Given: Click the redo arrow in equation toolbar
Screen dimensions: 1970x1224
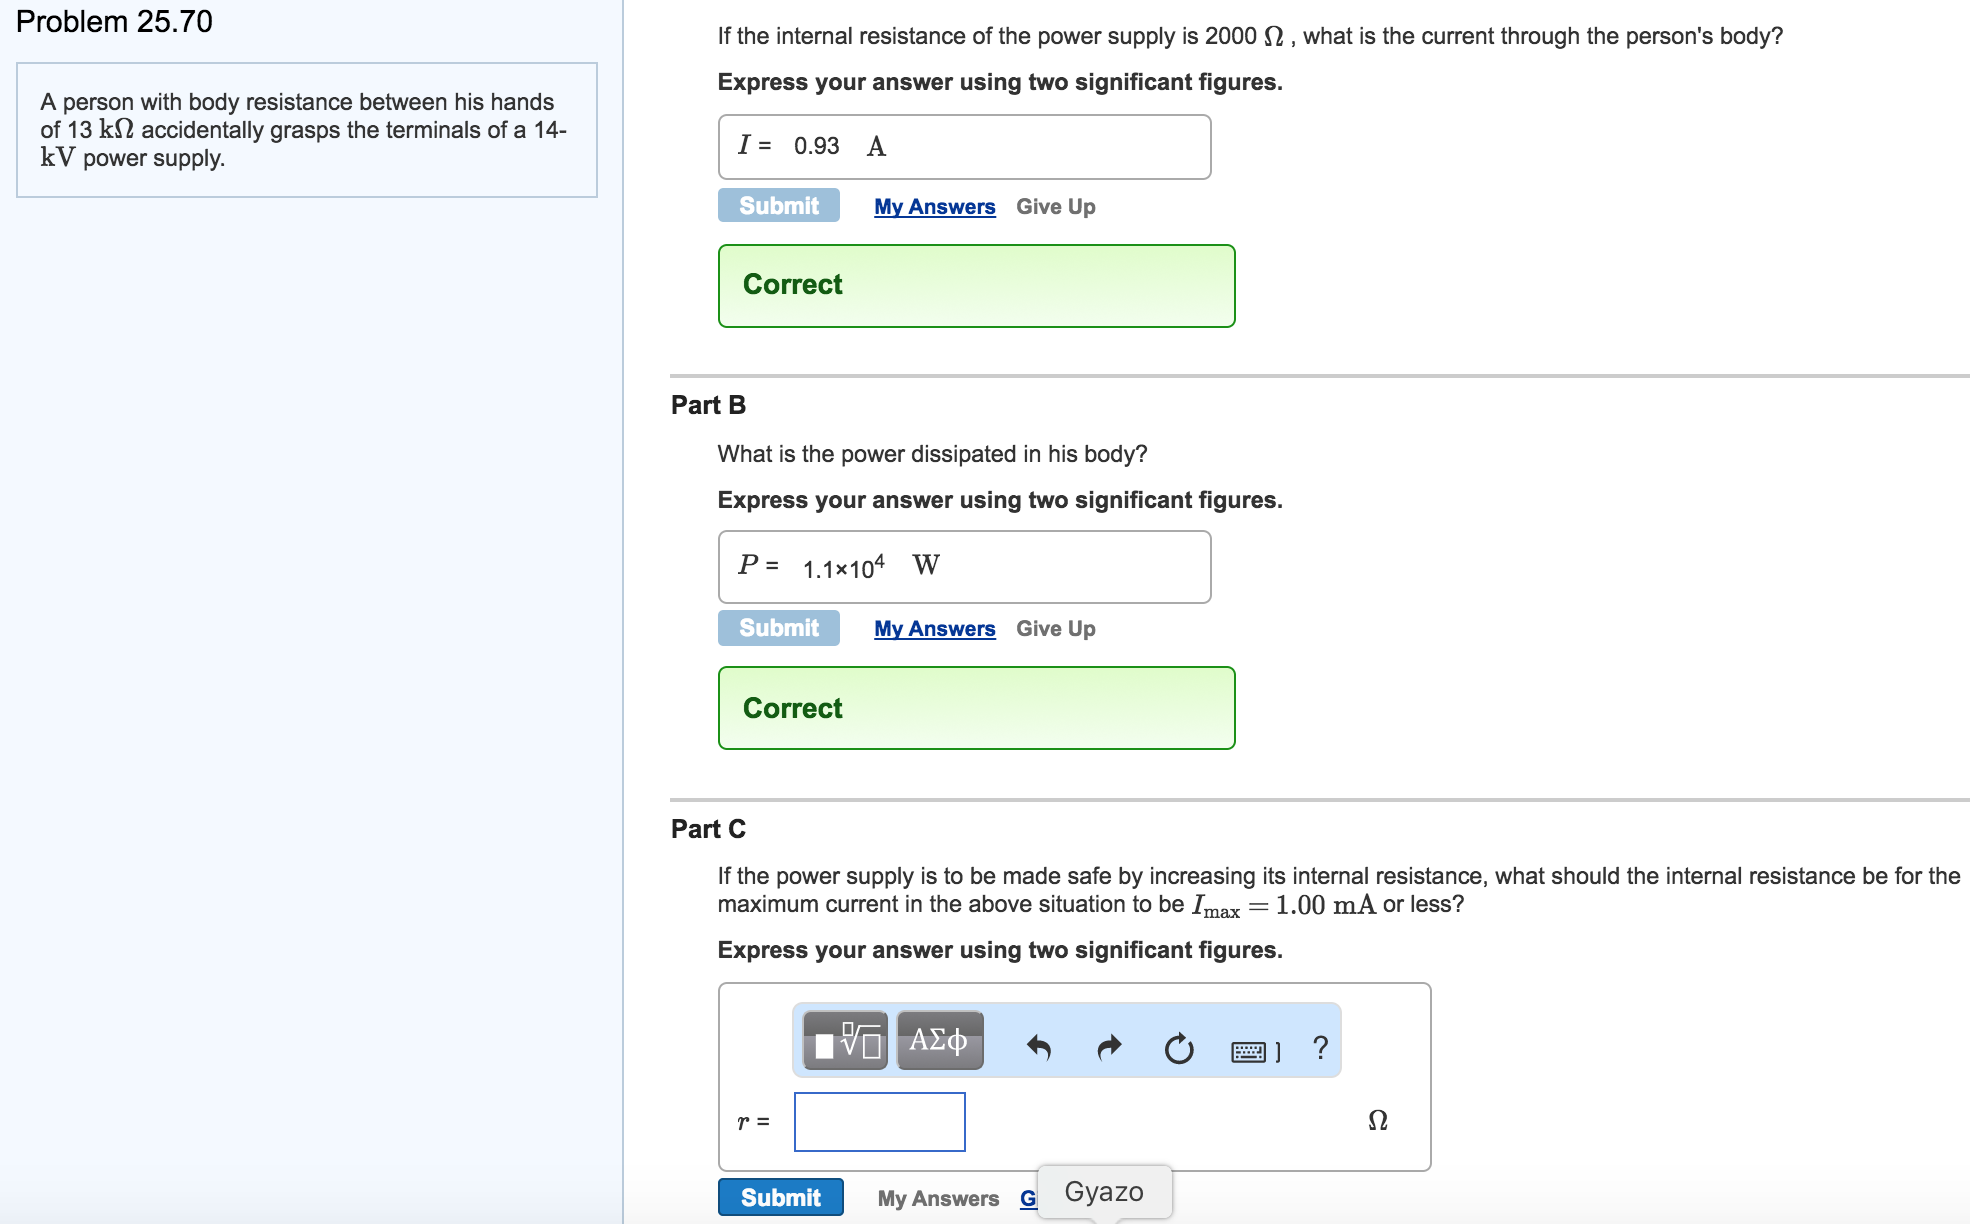Looking at the screenshot, I should pos(1109,1048).
